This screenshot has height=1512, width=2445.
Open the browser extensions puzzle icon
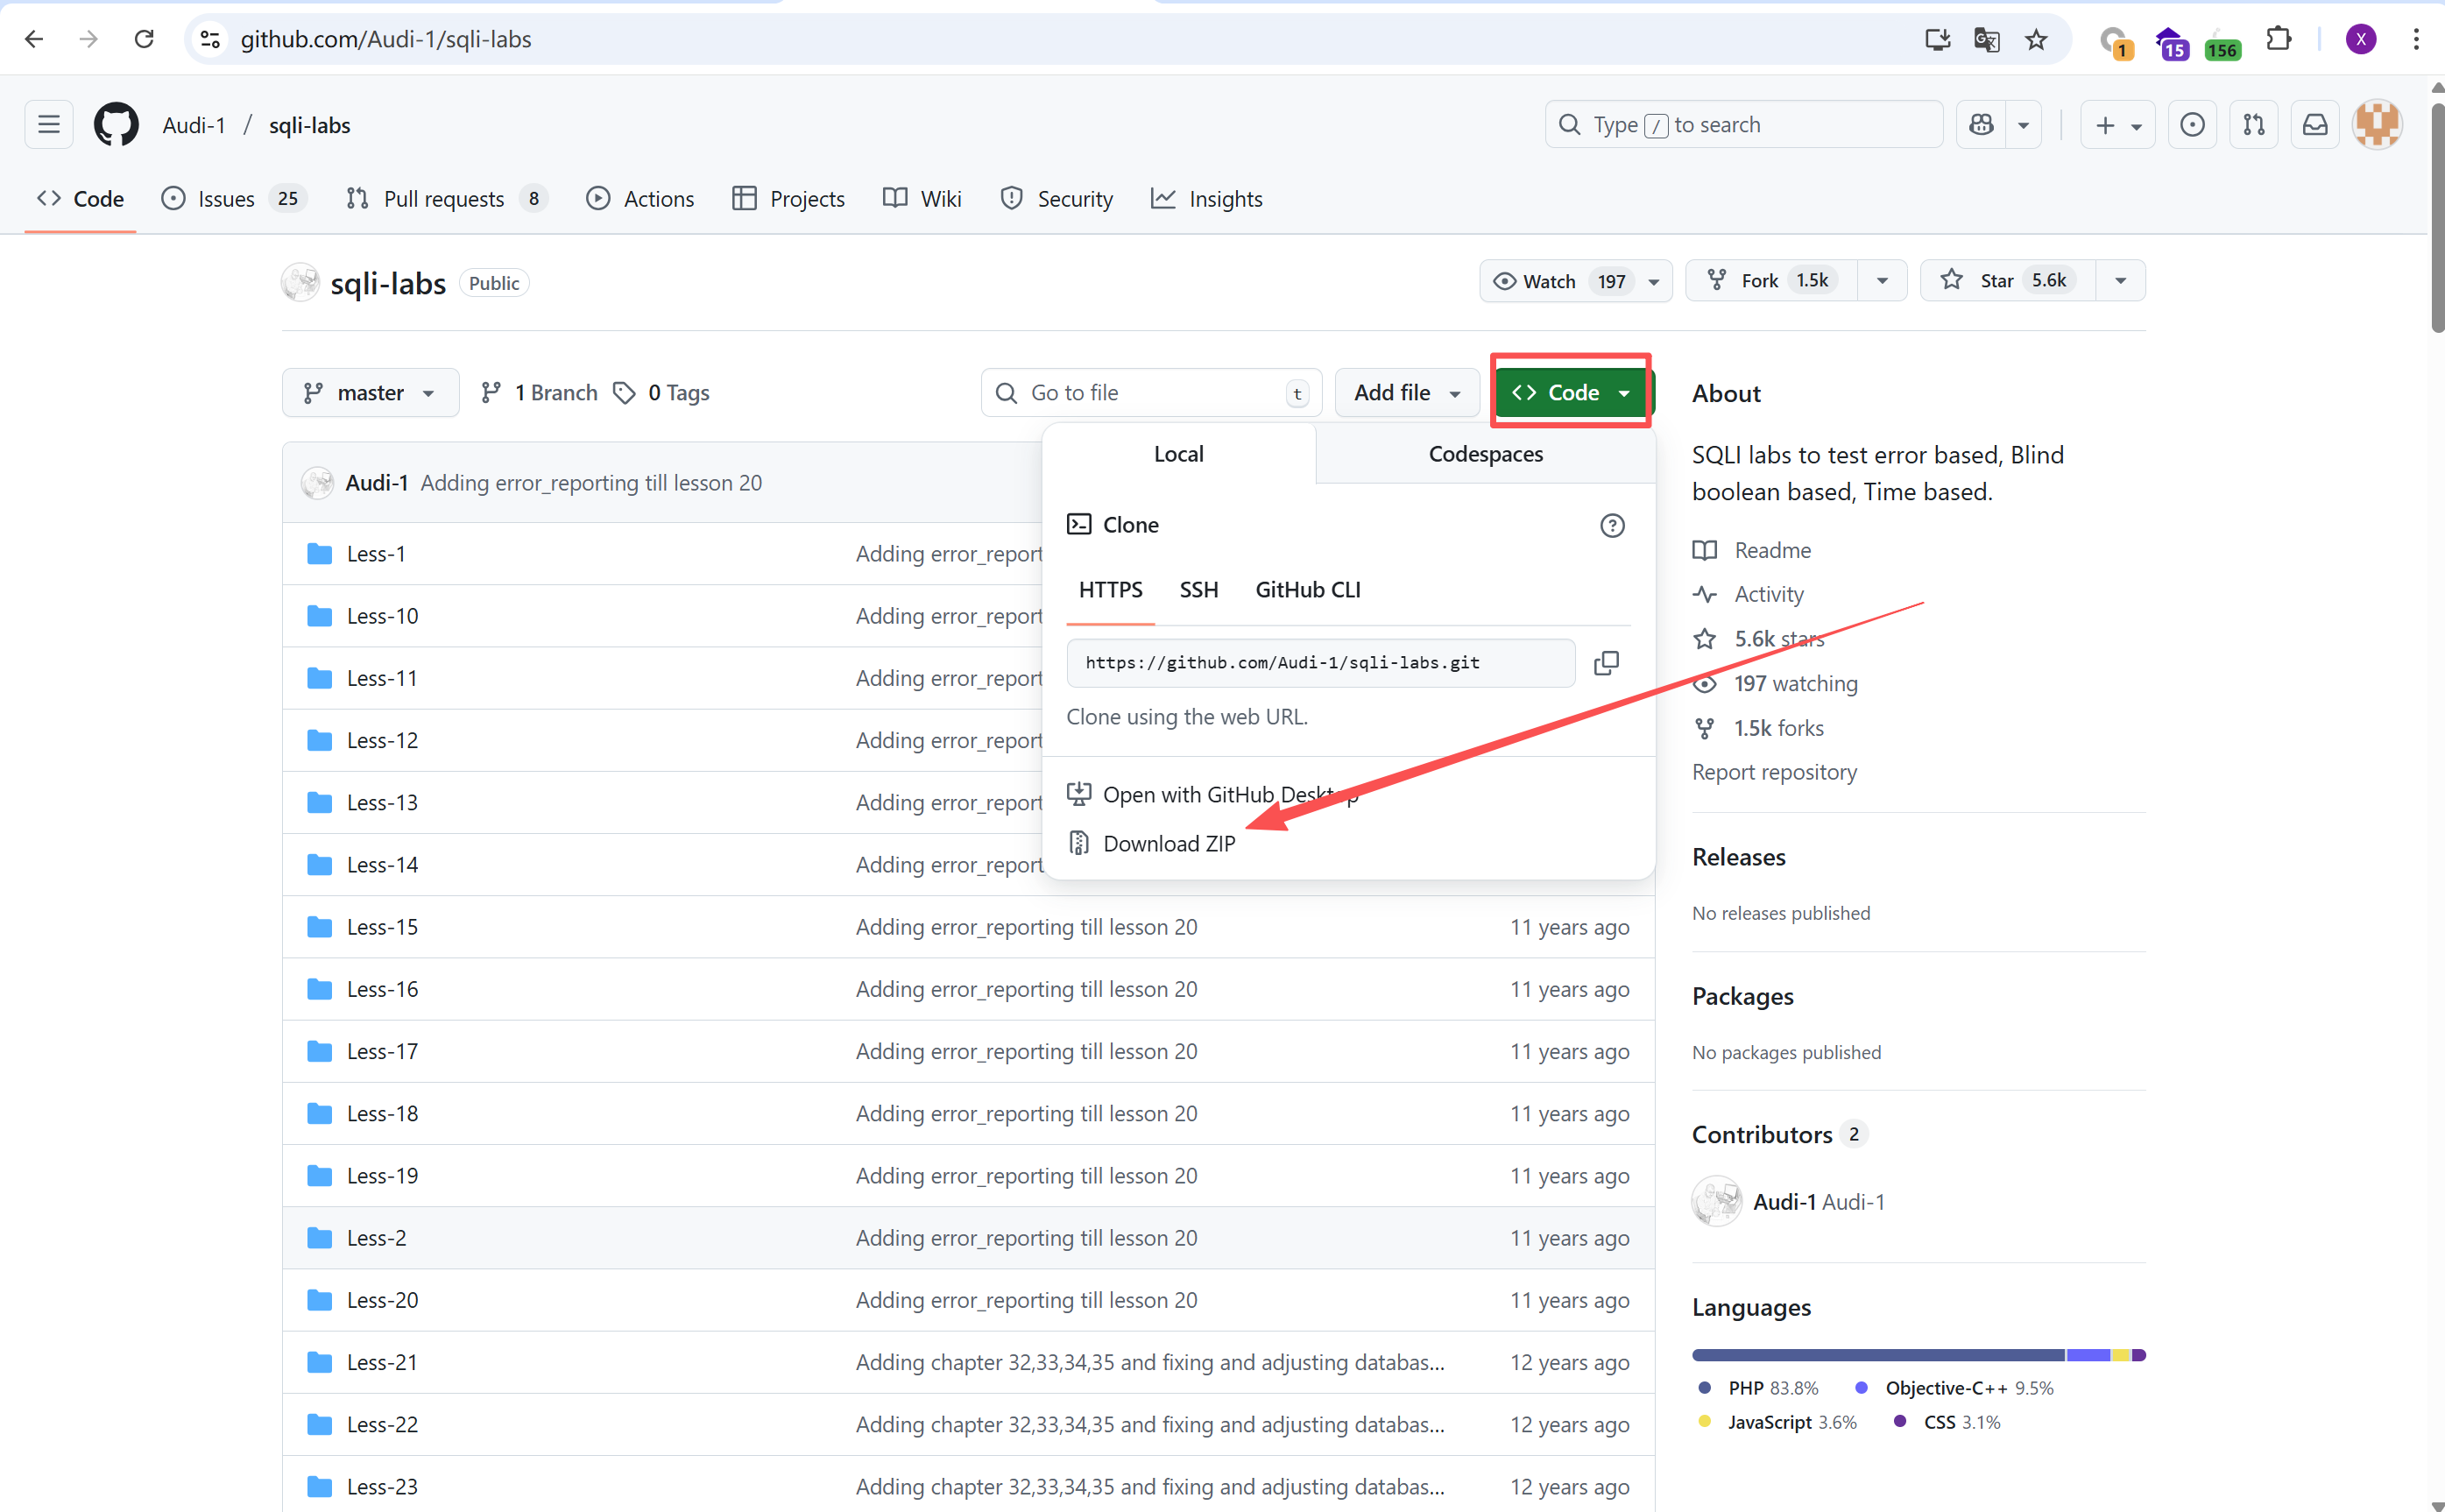[x=2278, y=39]
